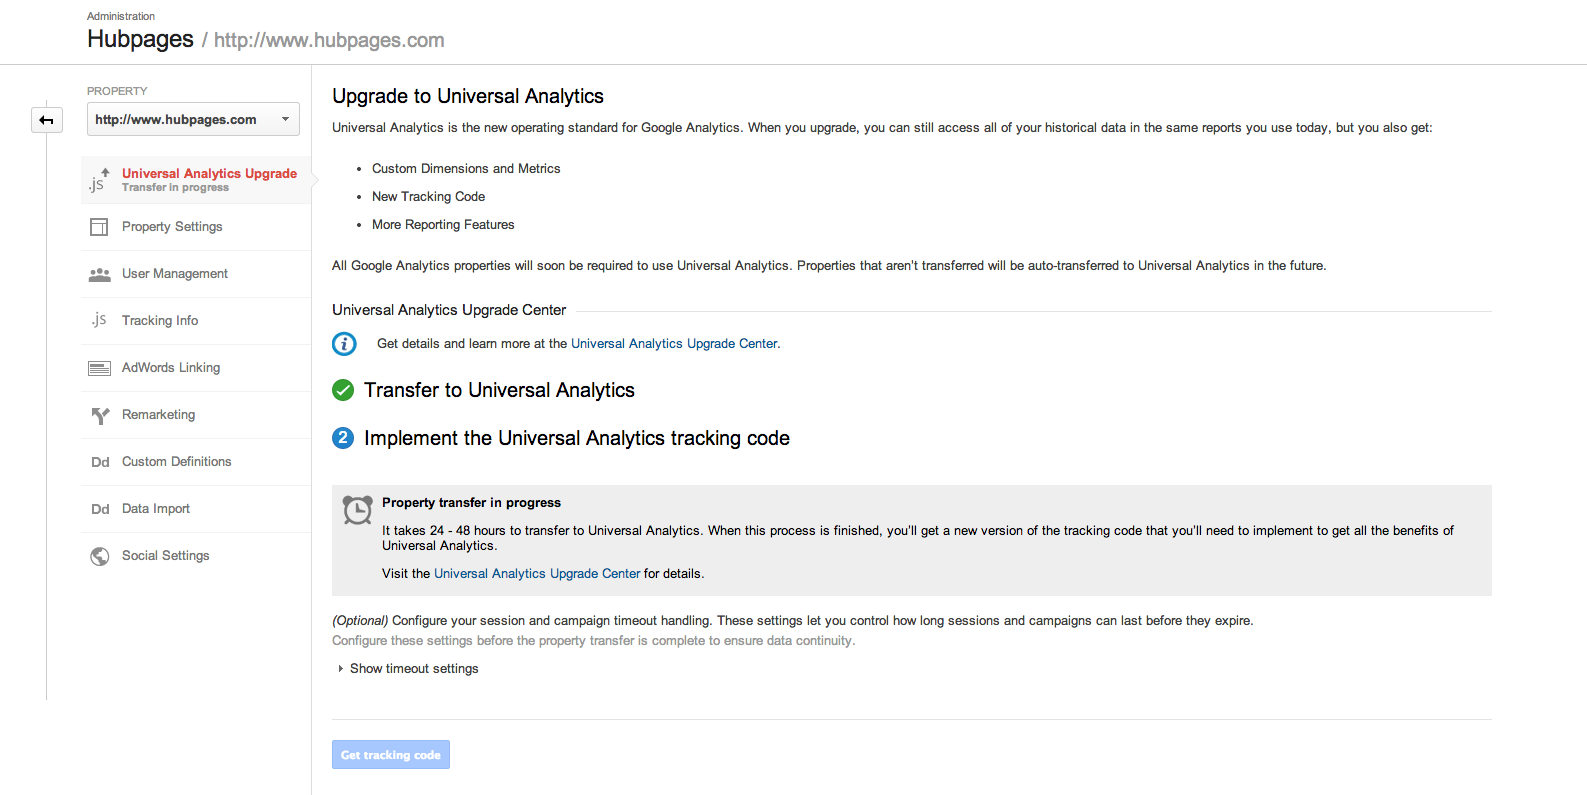Click the Implement tracking code step heading

(x=576, y=438)
